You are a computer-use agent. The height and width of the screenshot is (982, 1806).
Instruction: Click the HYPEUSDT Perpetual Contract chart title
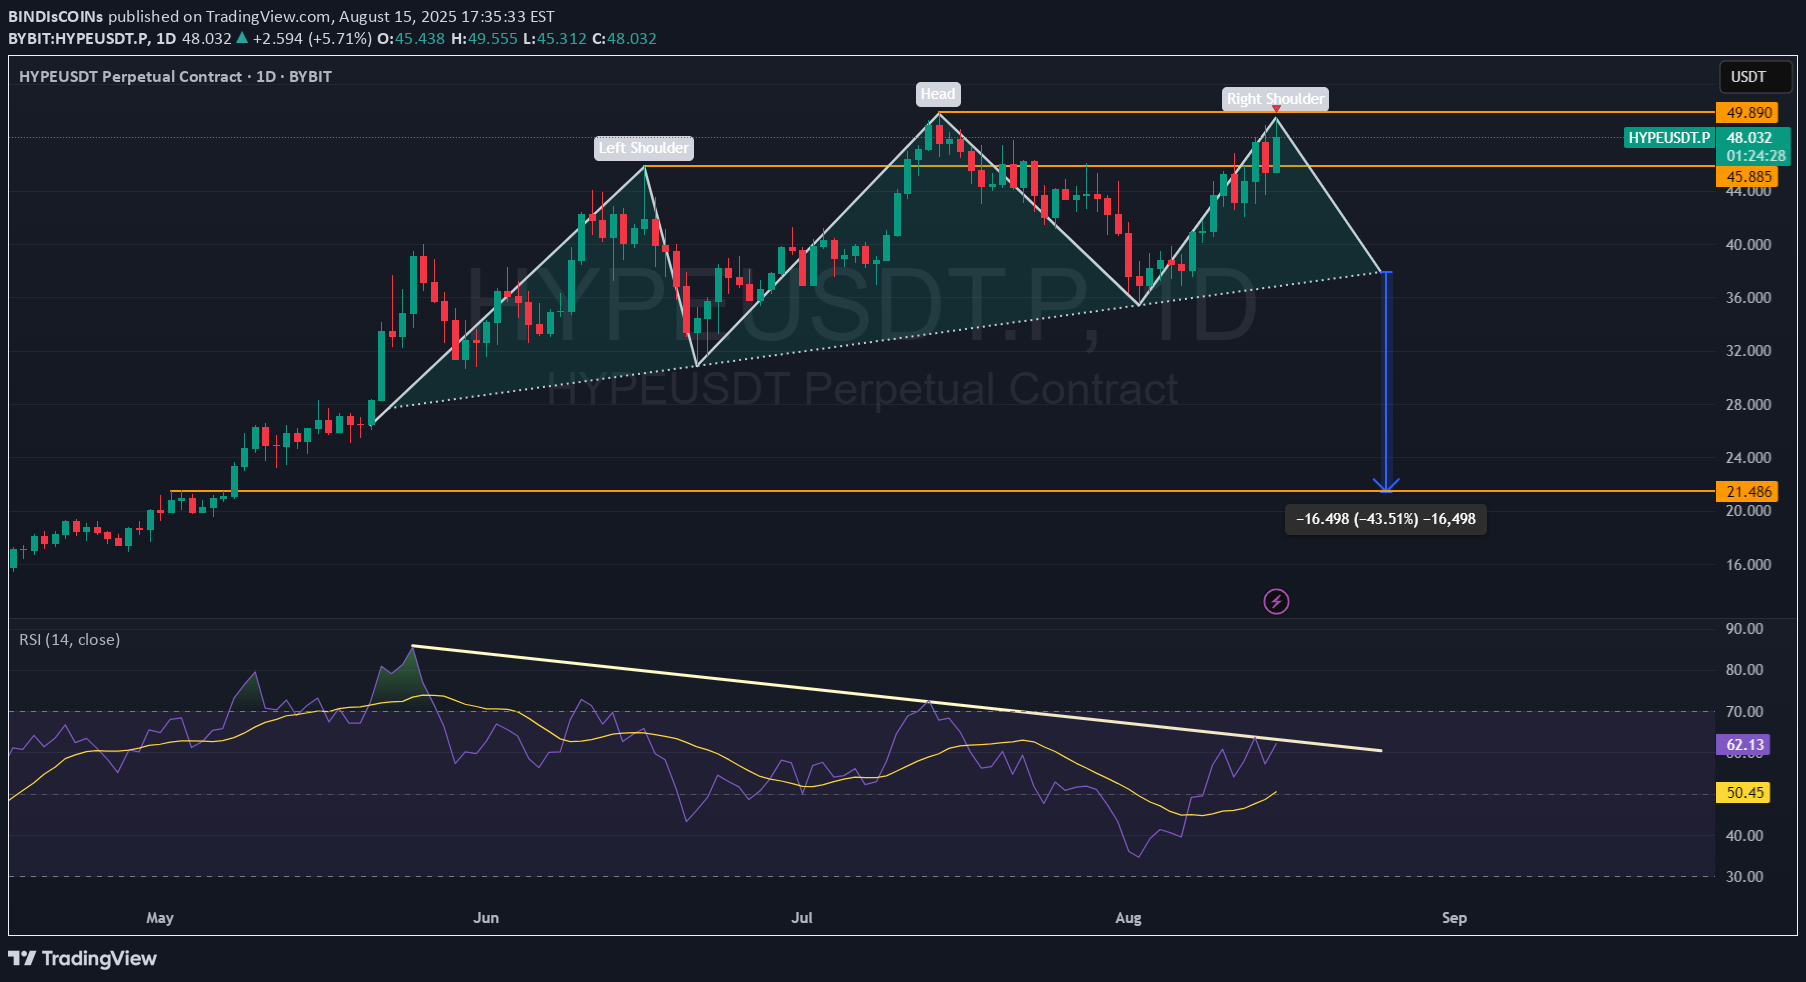pyautogui.click(x=130, y=77)
